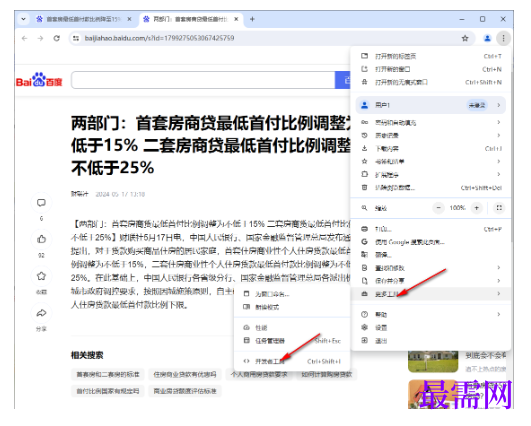Screen dimensions: 531x426
Task: Select name window entry in submenu
Action: point(292,294)
